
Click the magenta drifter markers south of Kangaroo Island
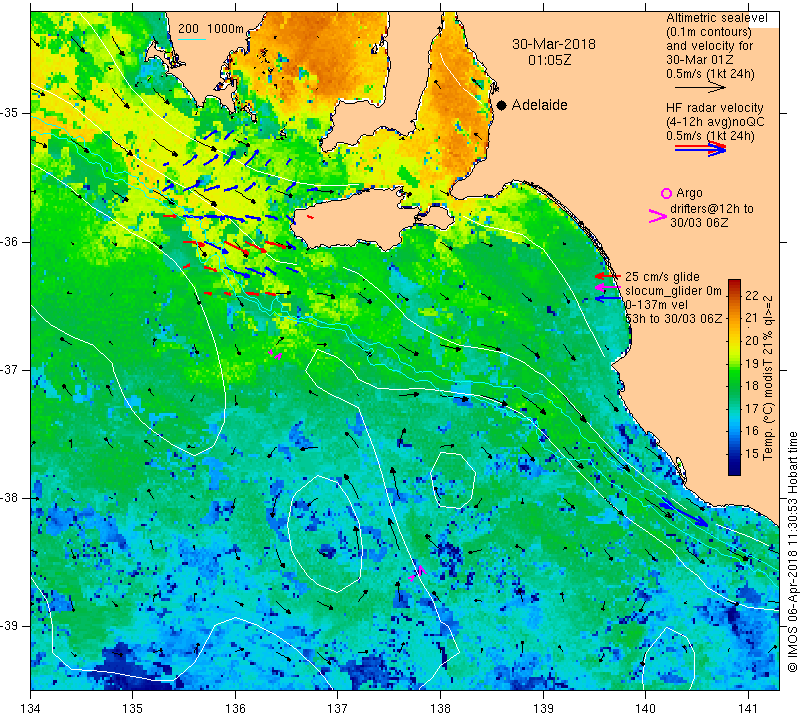[x=276, y=355]
